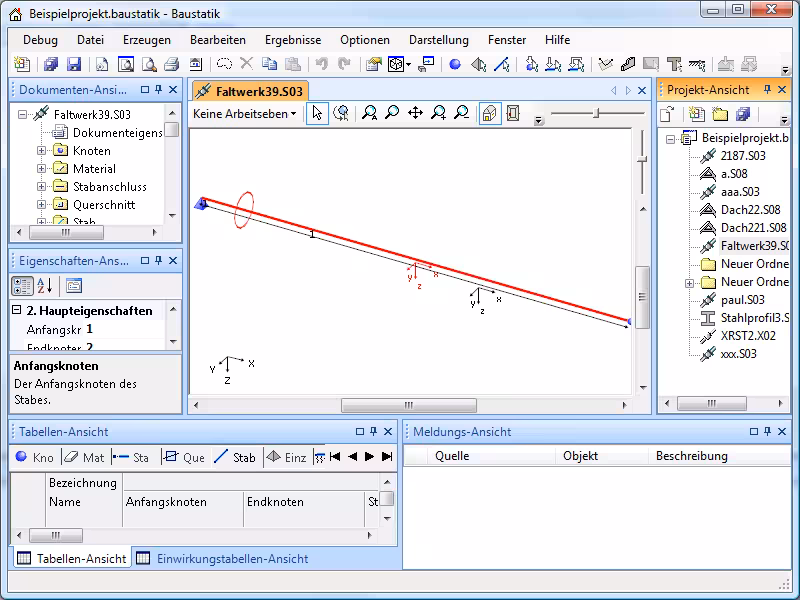Jump to the first table record
Viewport: 800px width, 600px height.
click(x=335, y=457)
